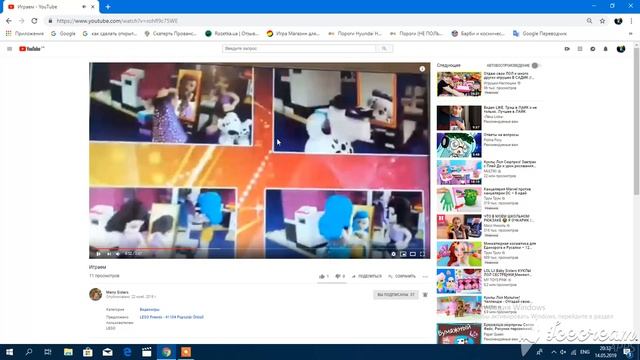Open the YouTube apps grid icon
Viewport: 640px width, 360px height.
pyautogui.click(x=580, y=49)
